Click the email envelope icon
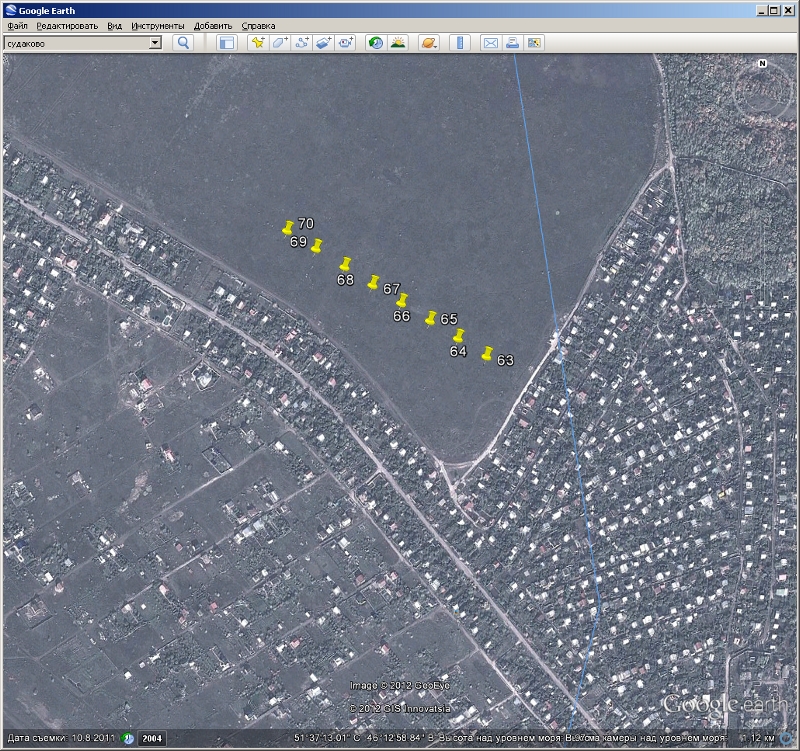The image size is (800, 751). (491, 43)
